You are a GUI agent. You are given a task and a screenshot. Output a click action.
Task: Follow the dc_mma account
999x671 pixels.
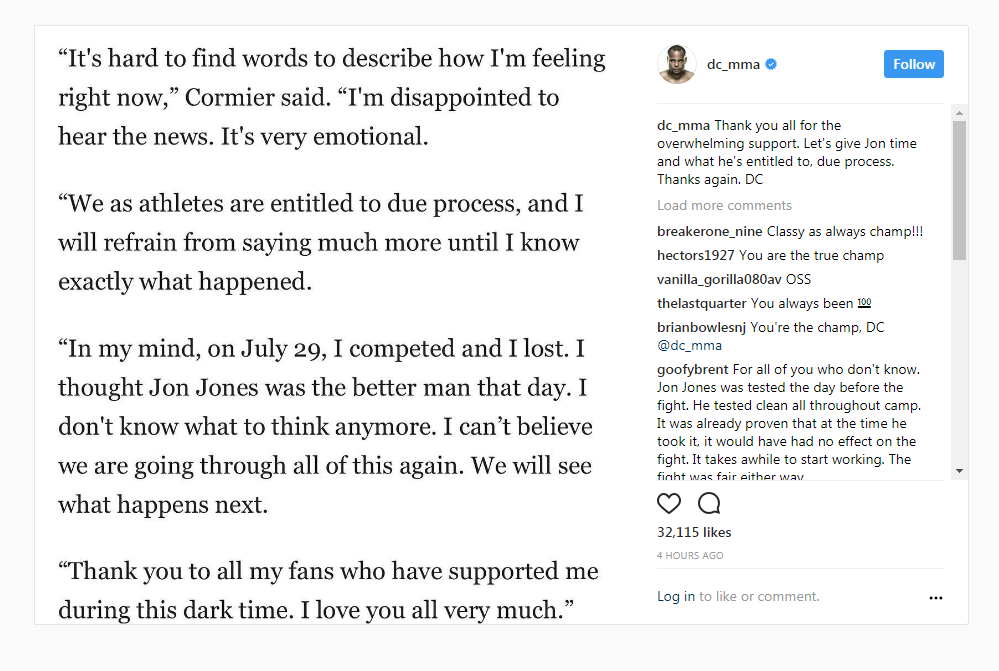914,64
